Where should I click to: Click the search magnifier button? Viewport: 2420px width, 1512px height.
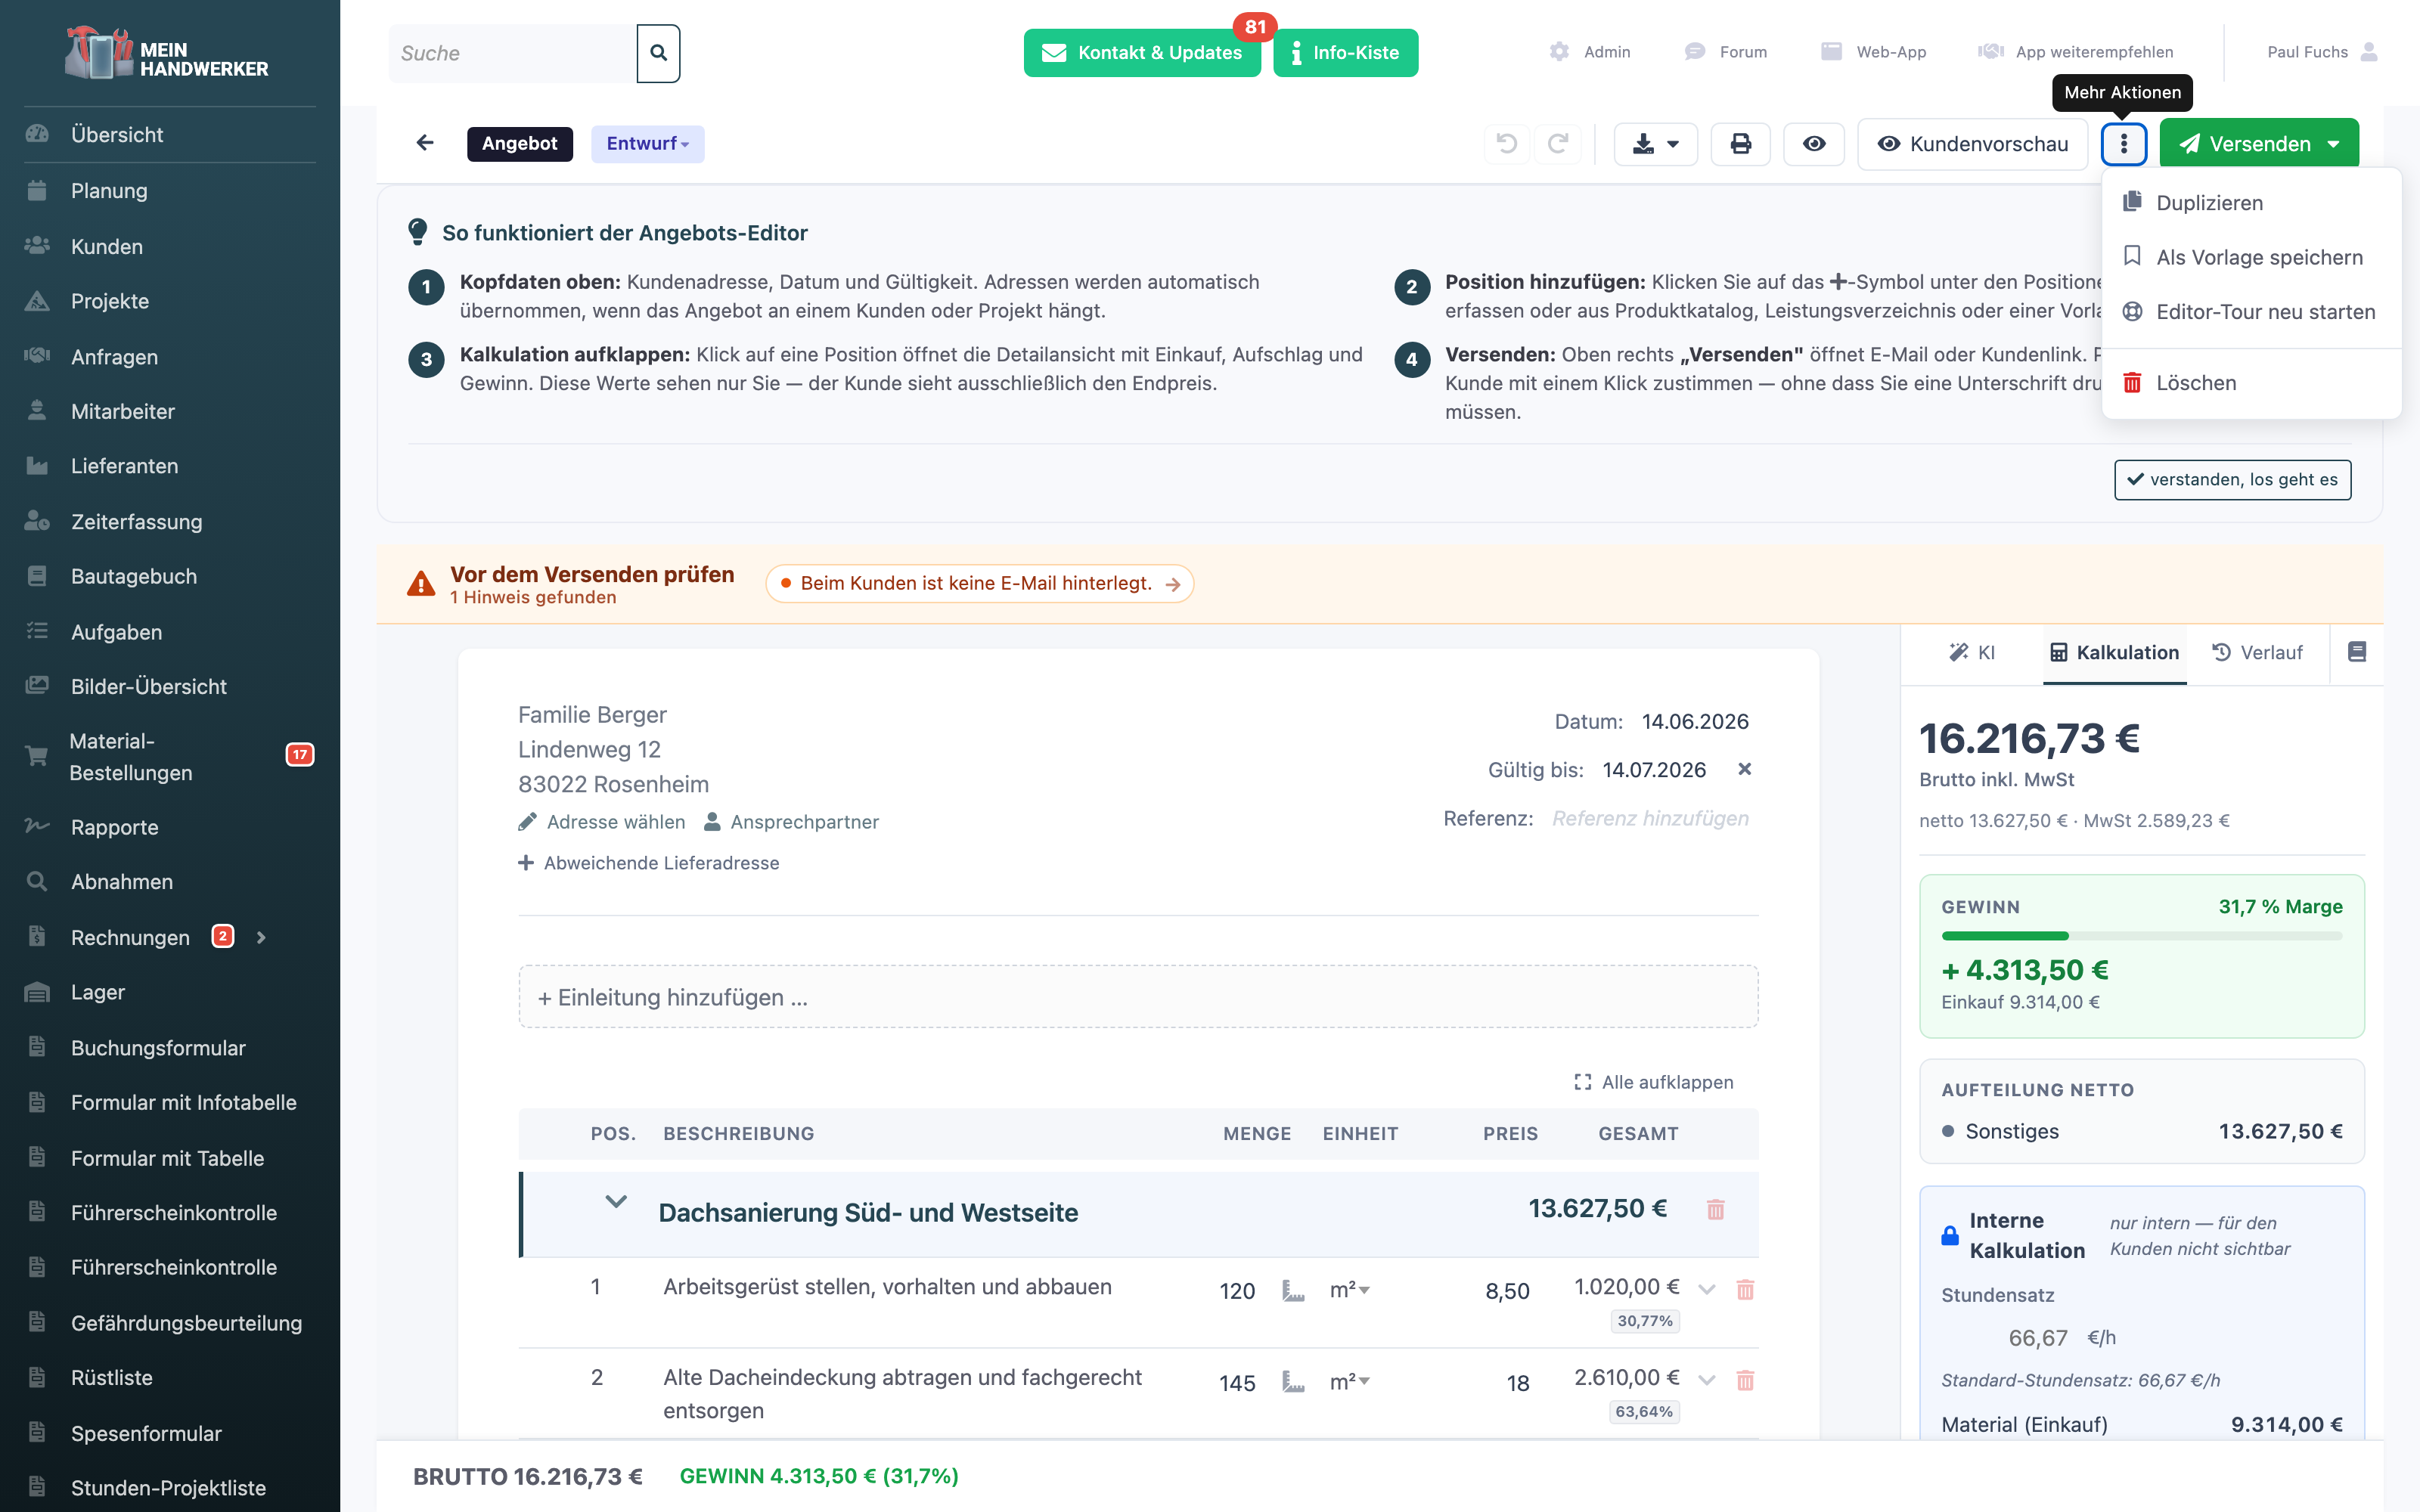658,53
